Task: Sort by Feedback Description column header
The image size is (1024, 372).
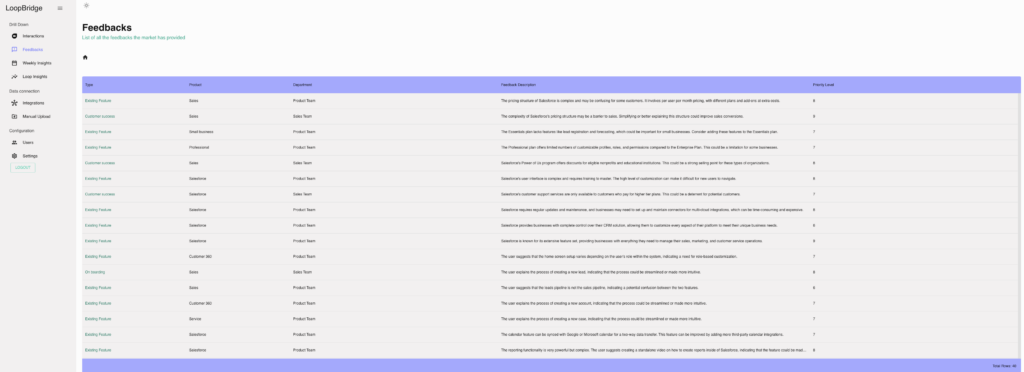Action: coord(518,85)
